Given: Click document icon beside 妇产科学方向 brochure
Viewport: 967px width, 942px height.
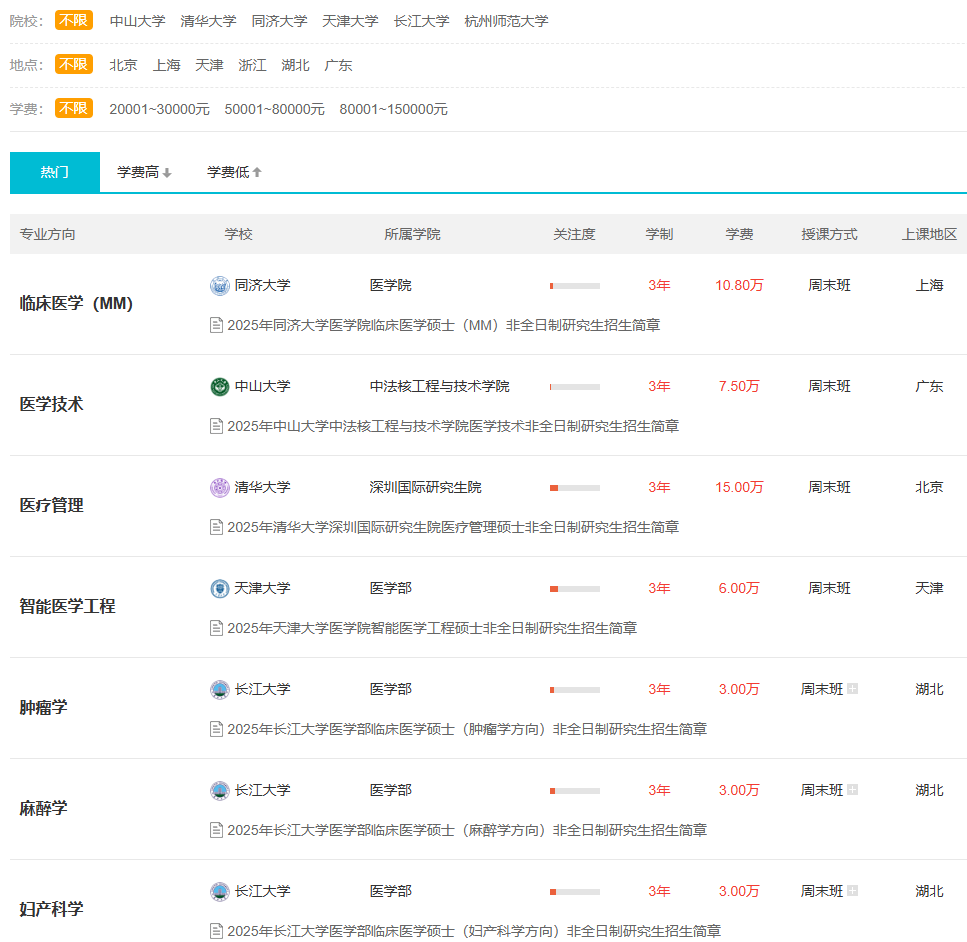Looking at the screenshot, I should [x=216, y=931].
